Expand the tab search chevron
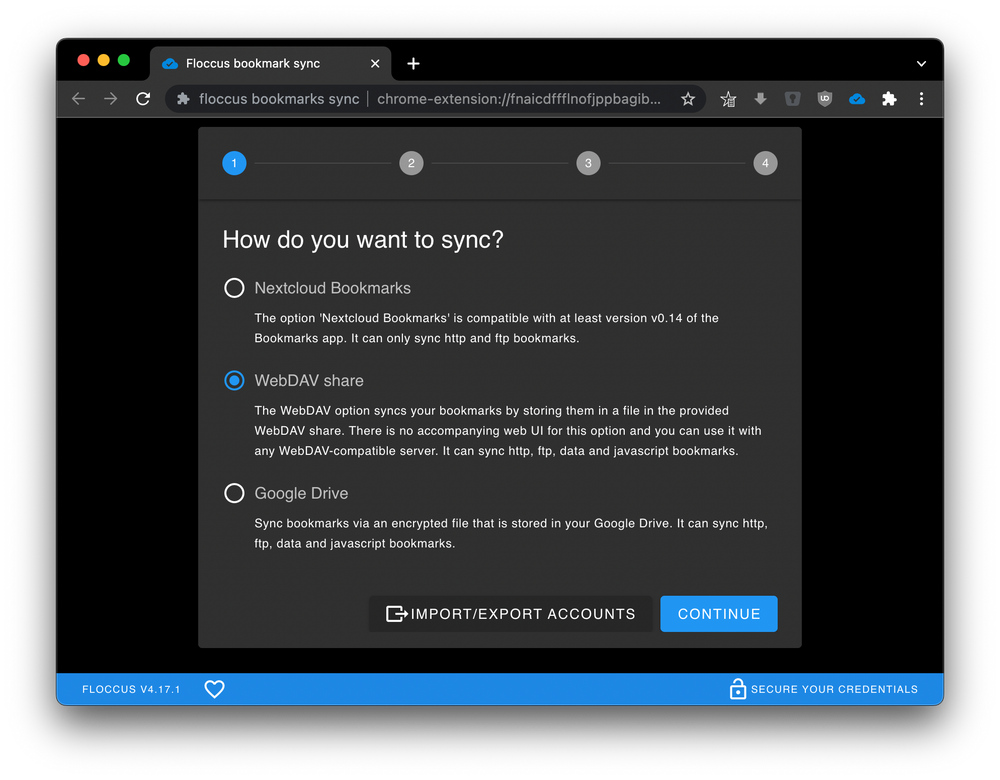The height and width of the screenshot is (780, 1000). pos(921,64)
